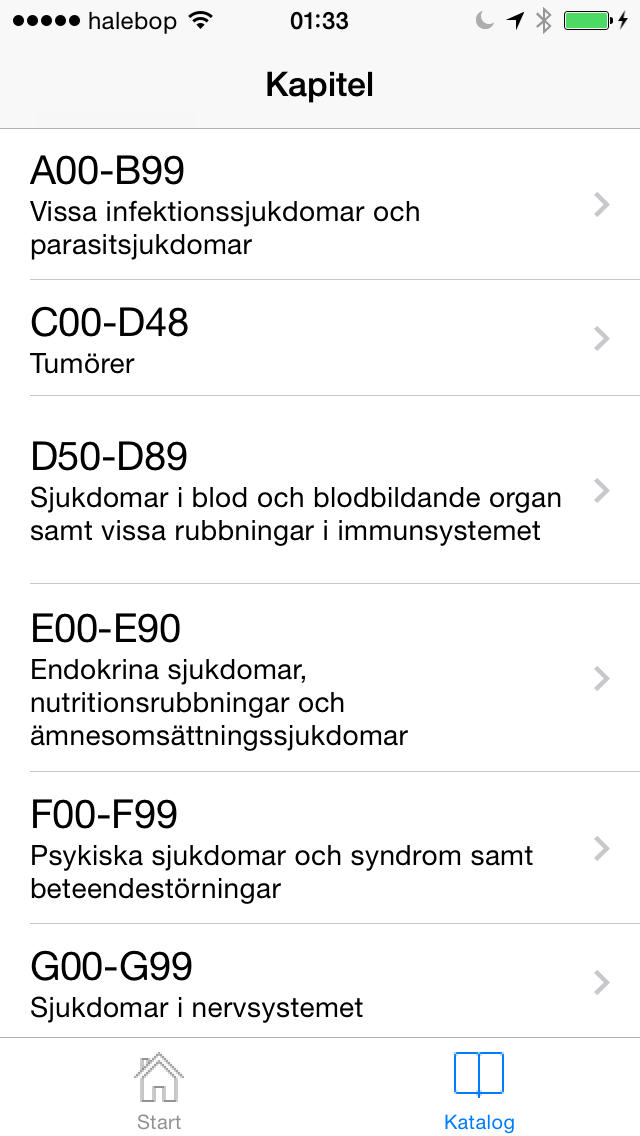Tap the Katalog book icon
Viewport: 640px width, 1136px height.
pos(478,1074)
